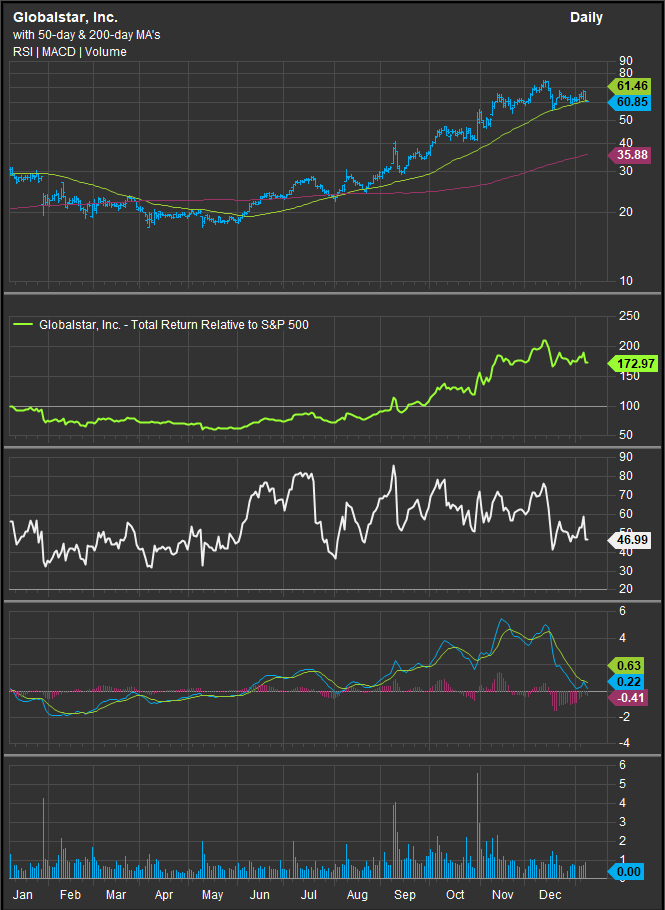Viewport: 665px width, 910px height.
Task: Click the Dec month axis label
Action: coord(550,895)
